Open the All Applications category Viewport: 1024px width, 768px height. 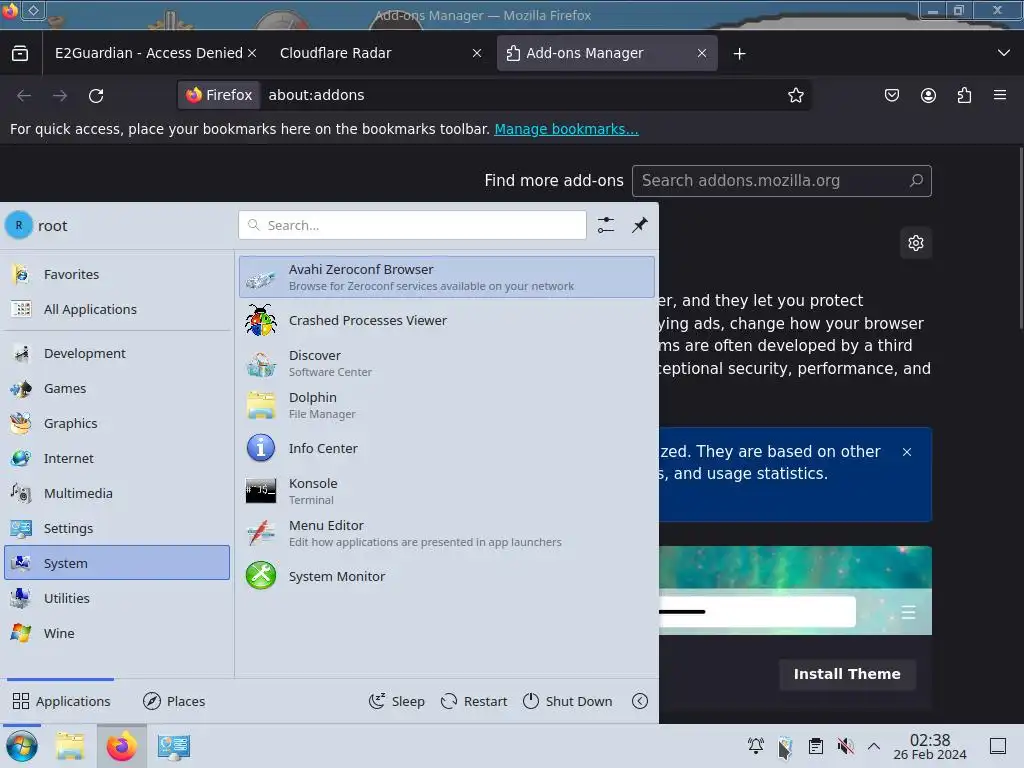(117, 309)
